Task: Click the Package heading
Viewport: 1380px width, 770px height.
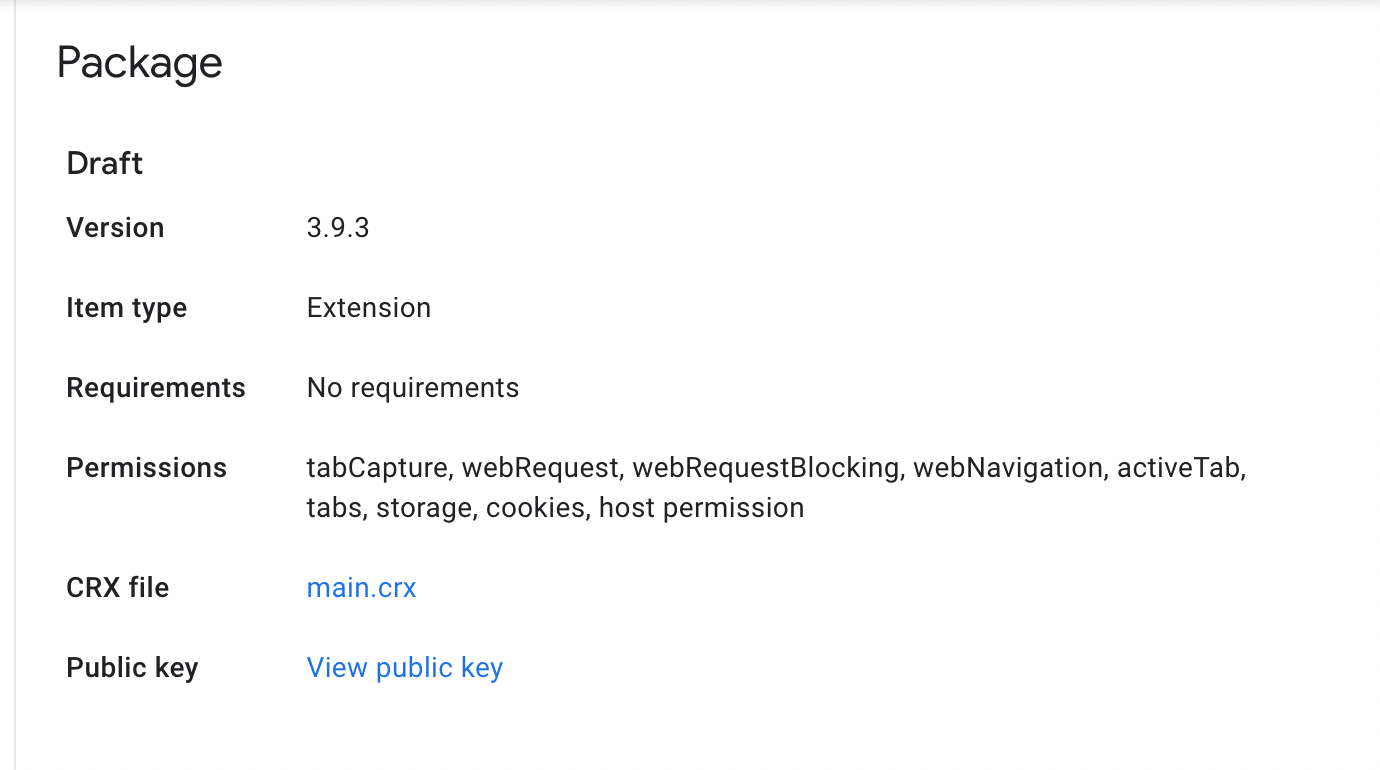Action: coord(139,63)
